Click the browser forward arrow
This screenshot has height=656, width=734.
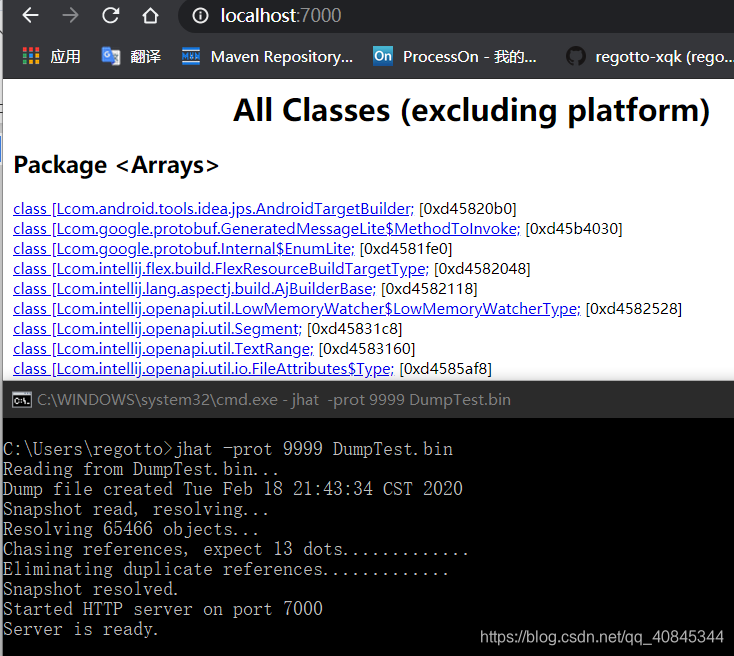(70, 15)
